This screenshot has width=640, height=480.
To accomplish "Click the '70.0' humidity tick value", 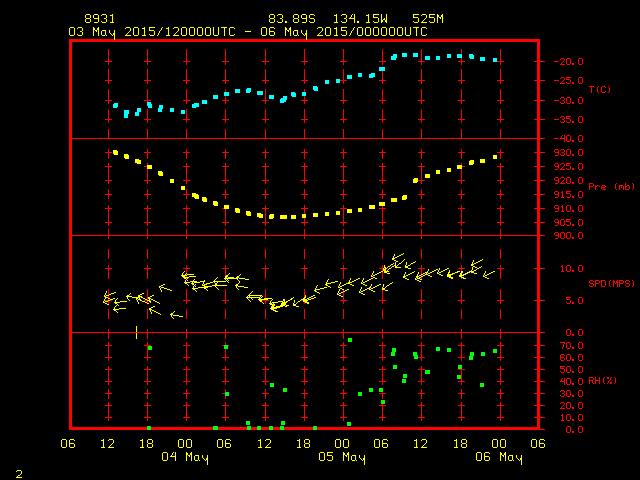I will click(x=571, y=346).
